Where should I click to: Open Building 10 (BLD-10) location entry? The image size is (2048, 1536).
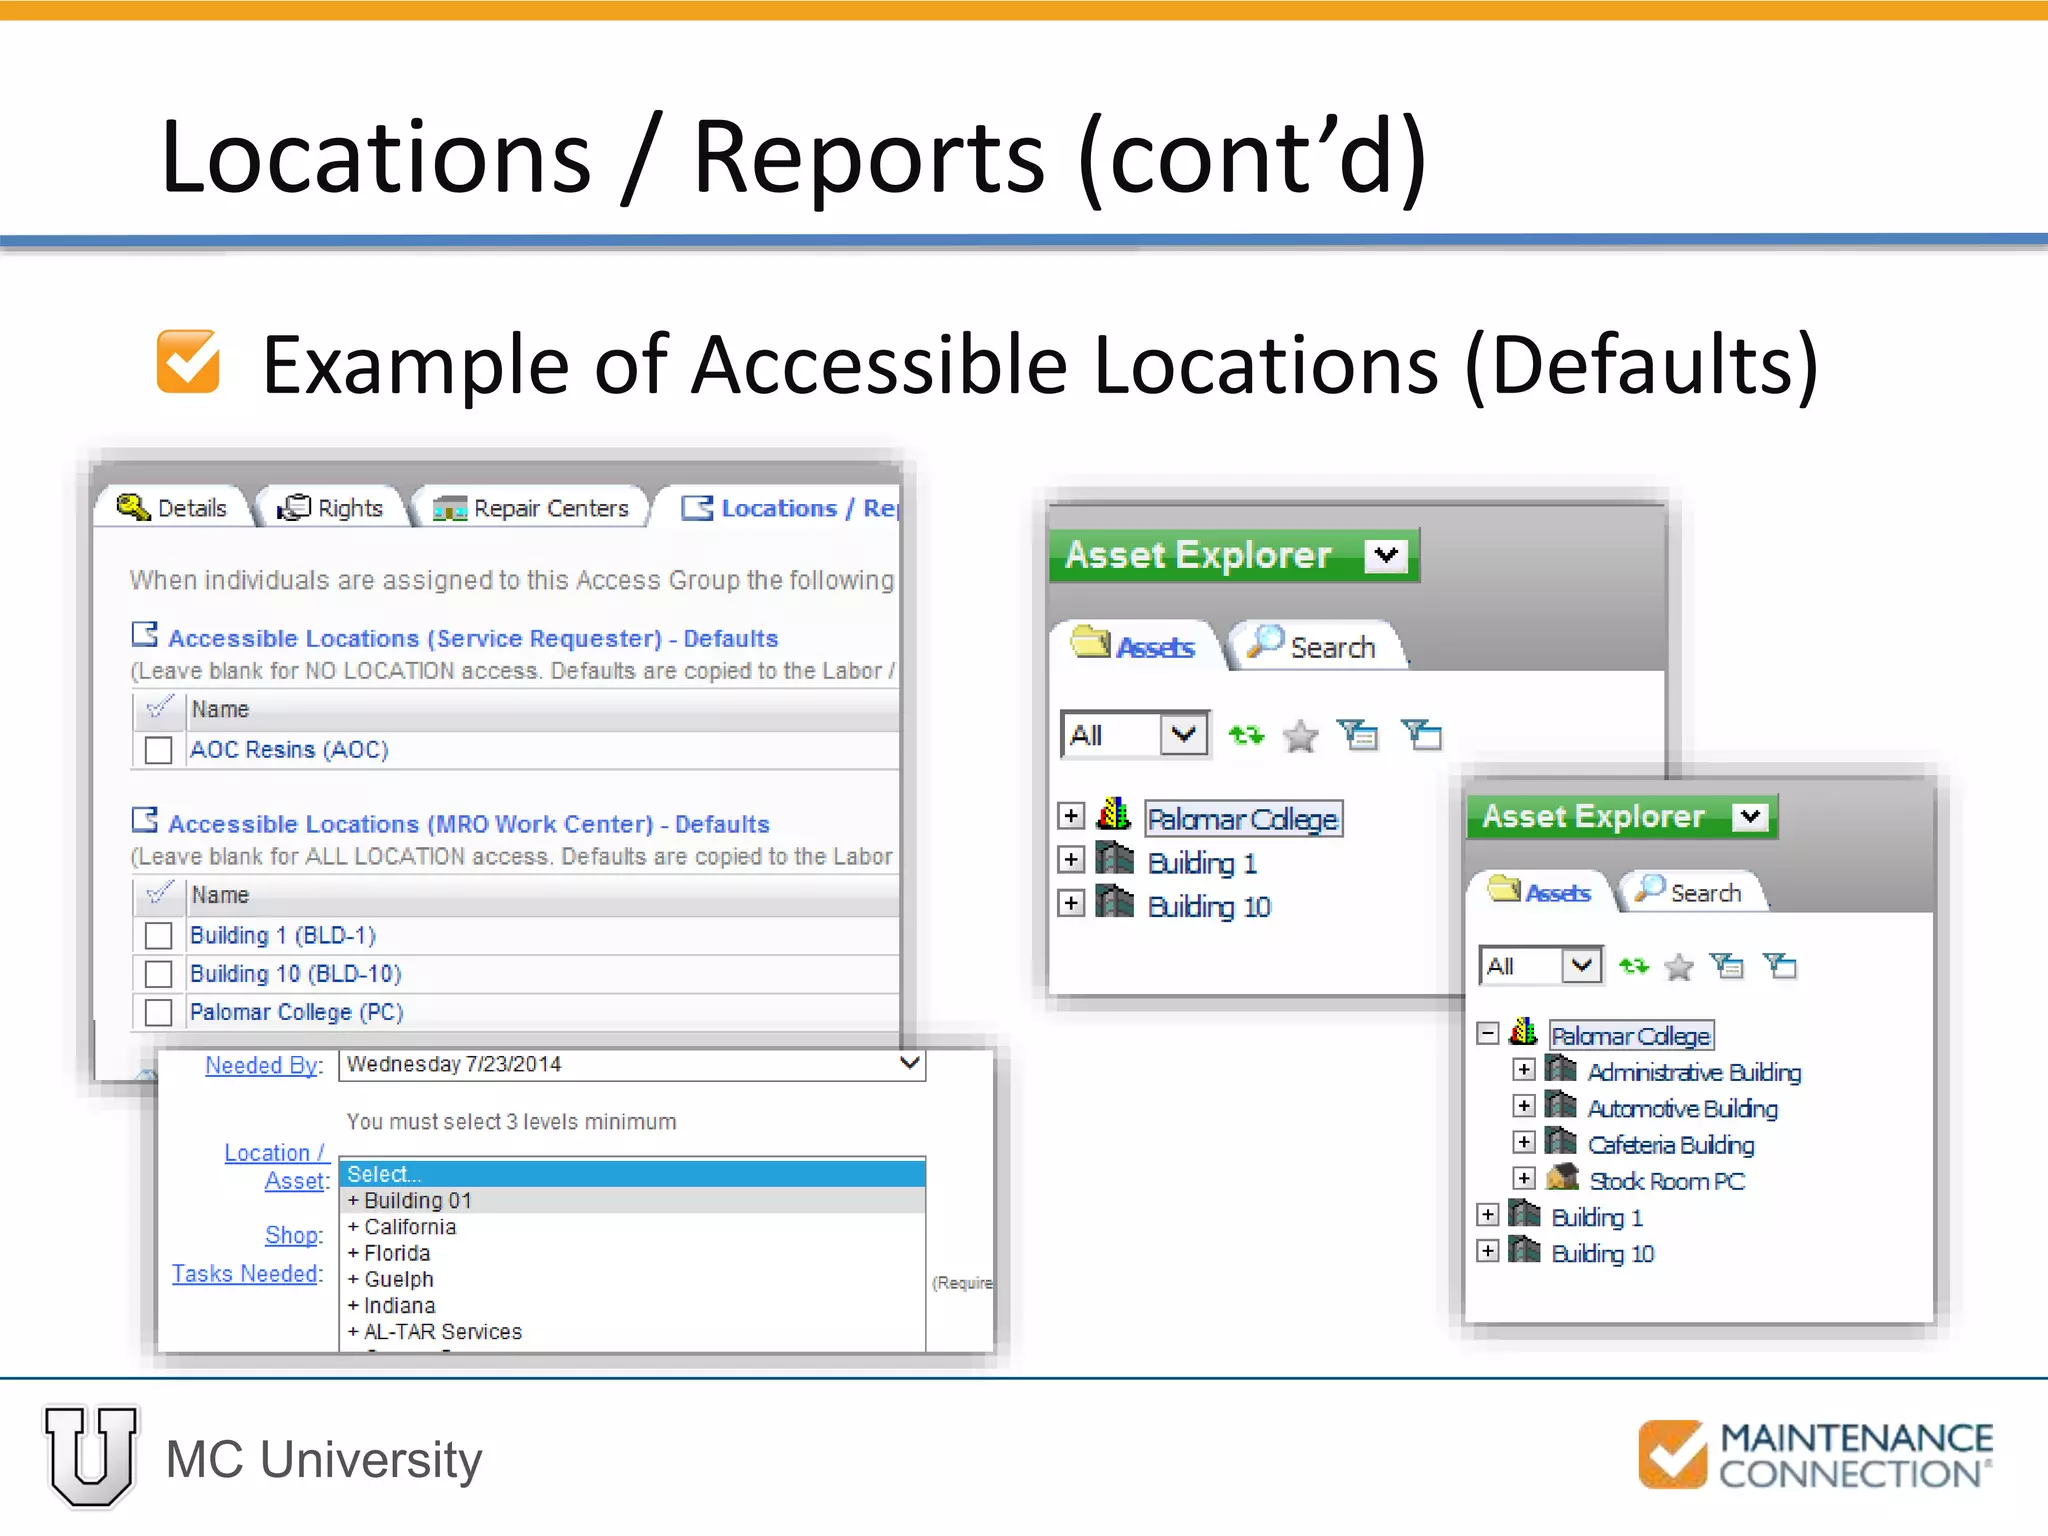click(296, 974)
